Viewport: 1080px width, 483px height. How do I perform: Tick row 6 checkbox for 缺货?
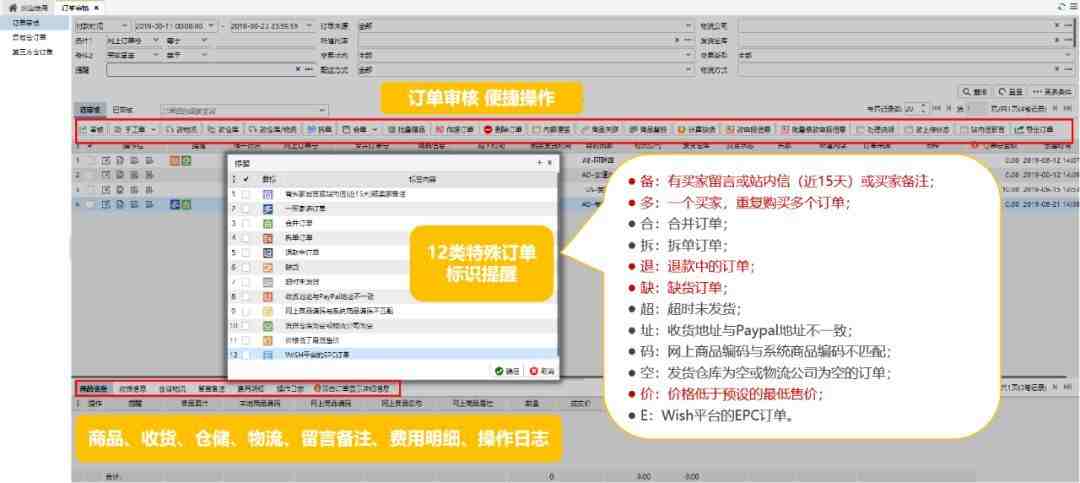tap(246, 267)
